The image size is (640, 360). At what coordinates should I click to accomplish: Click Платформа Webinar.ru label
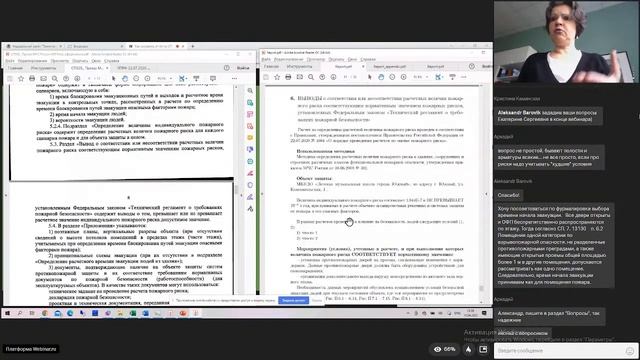[x=31, y=349]
